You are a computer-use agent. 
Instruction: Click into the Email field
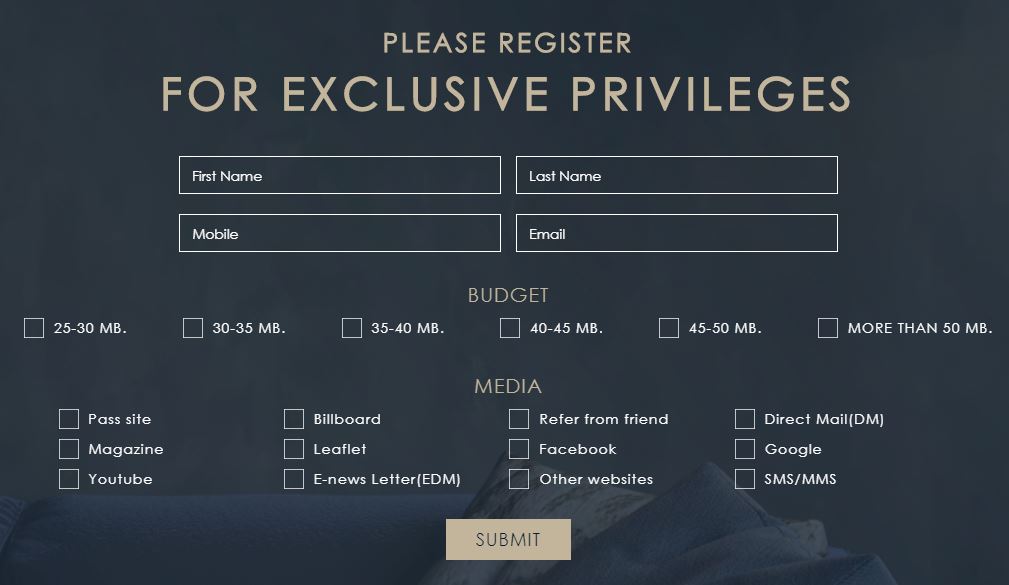pyautogui.click(x=676, y=233)
